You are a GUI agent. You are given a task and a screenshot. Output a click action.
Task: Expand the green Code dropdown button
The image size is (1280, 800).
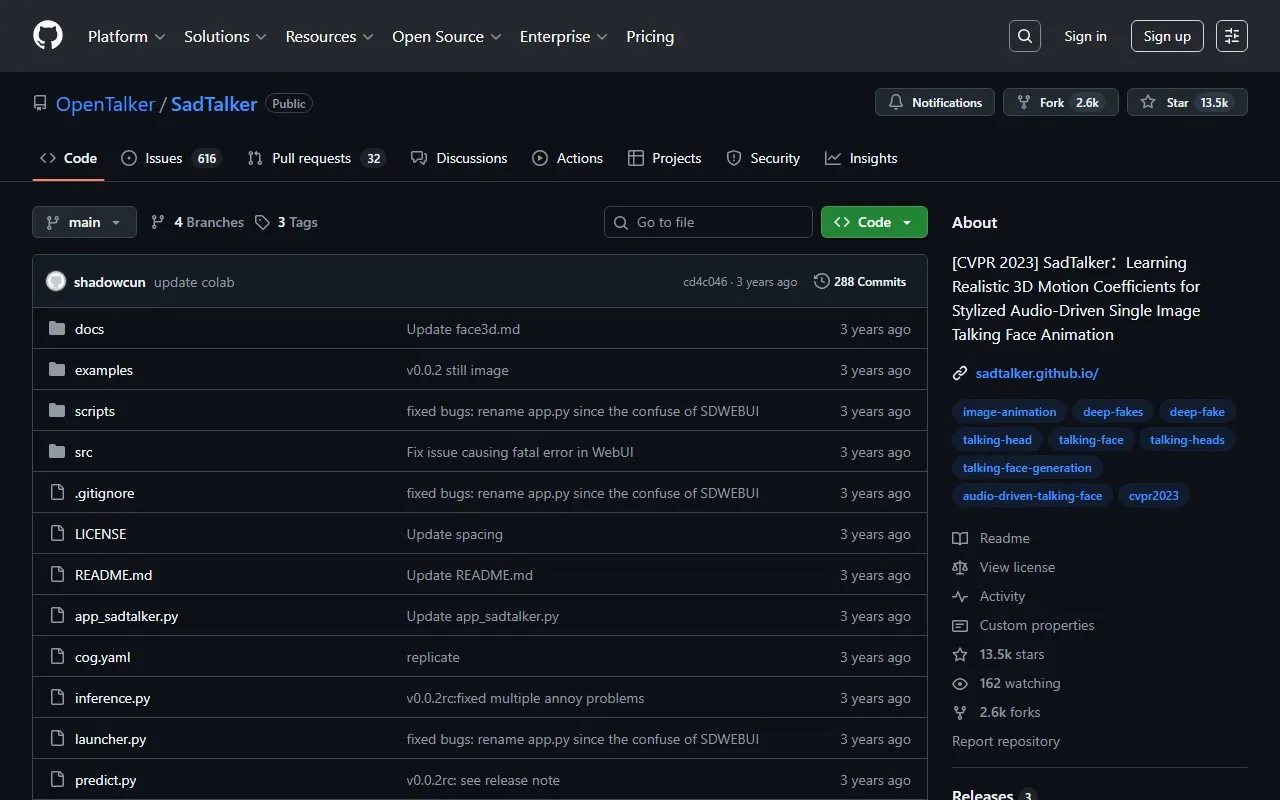[873, 222]
